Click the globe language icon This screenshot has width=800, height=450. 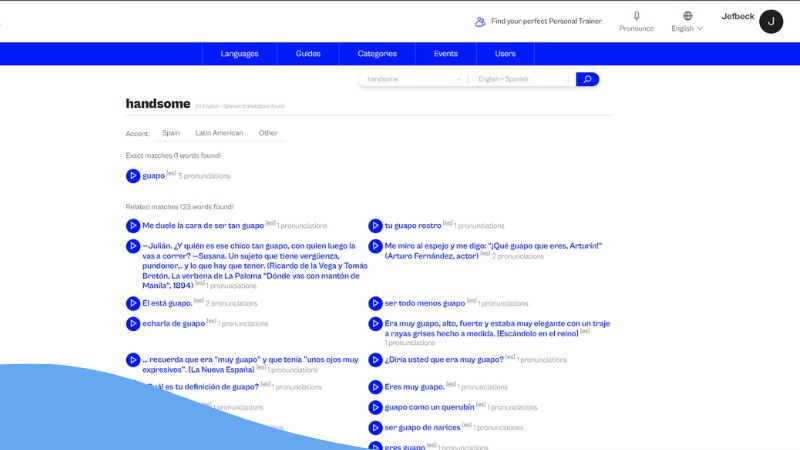(x=687, y=16)
